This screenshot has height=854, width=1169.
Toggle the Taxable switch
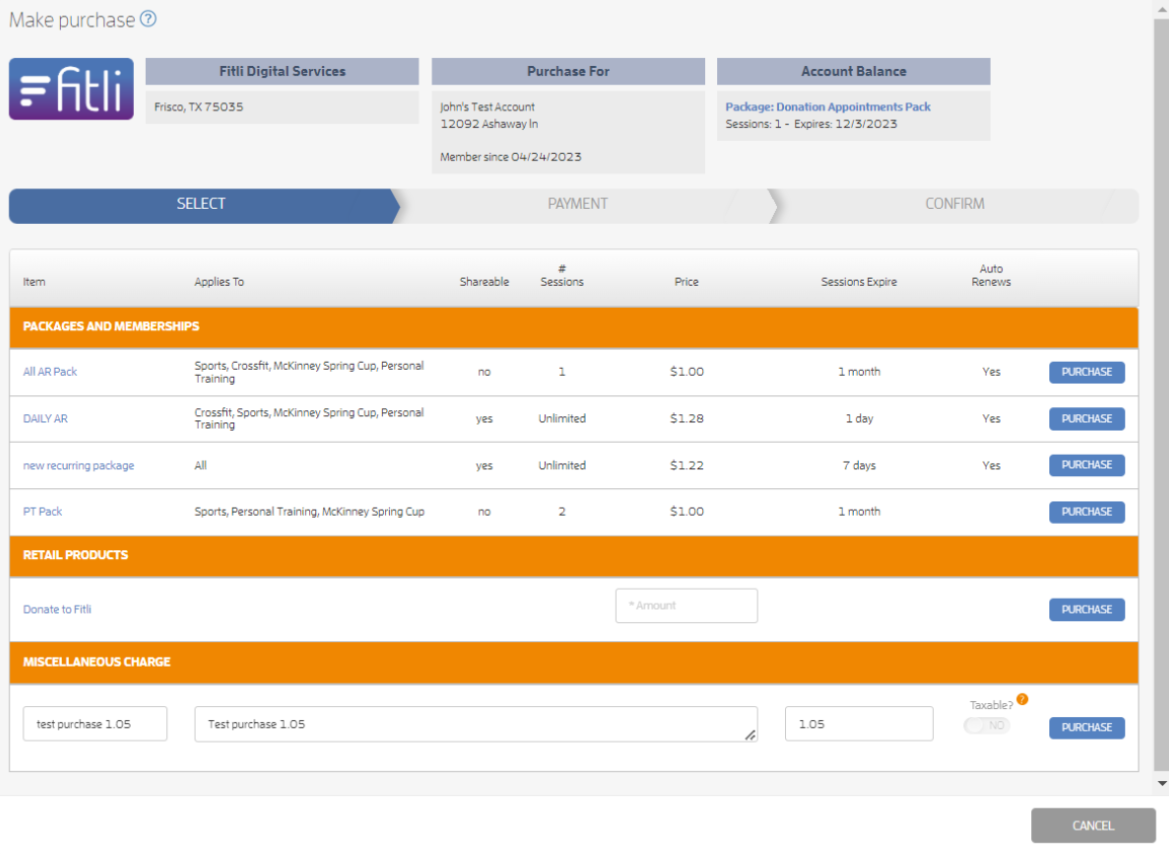click(986, 725)
